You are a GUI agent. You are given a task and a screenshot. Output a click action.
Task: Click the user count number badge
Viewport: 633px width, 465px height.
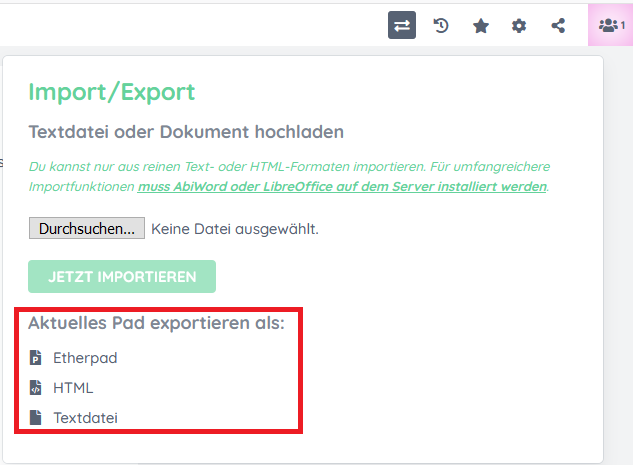coord(623,26)
